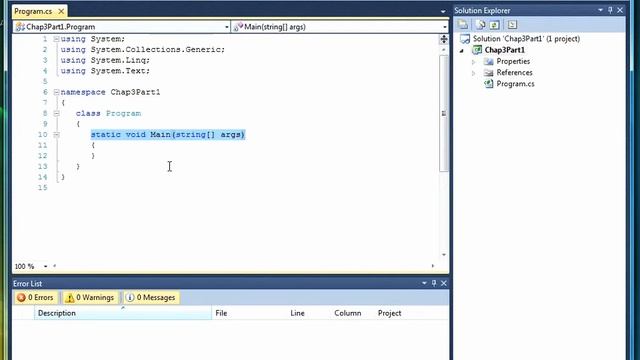The width and height of the screenshot is (640, 360).
Task: Toggle the 0 Warnings filter
Action: coord(90,298)
